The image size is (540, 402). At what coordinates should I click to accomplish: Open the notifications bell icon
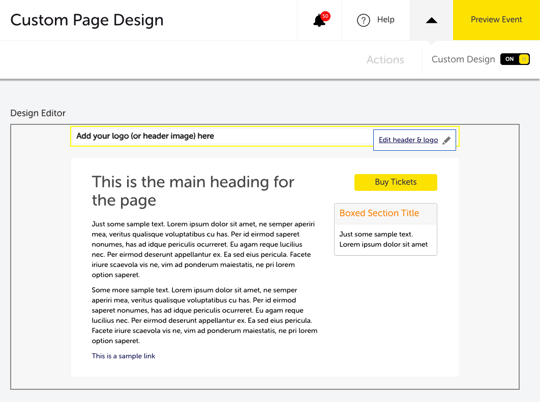tap(319, 21)
